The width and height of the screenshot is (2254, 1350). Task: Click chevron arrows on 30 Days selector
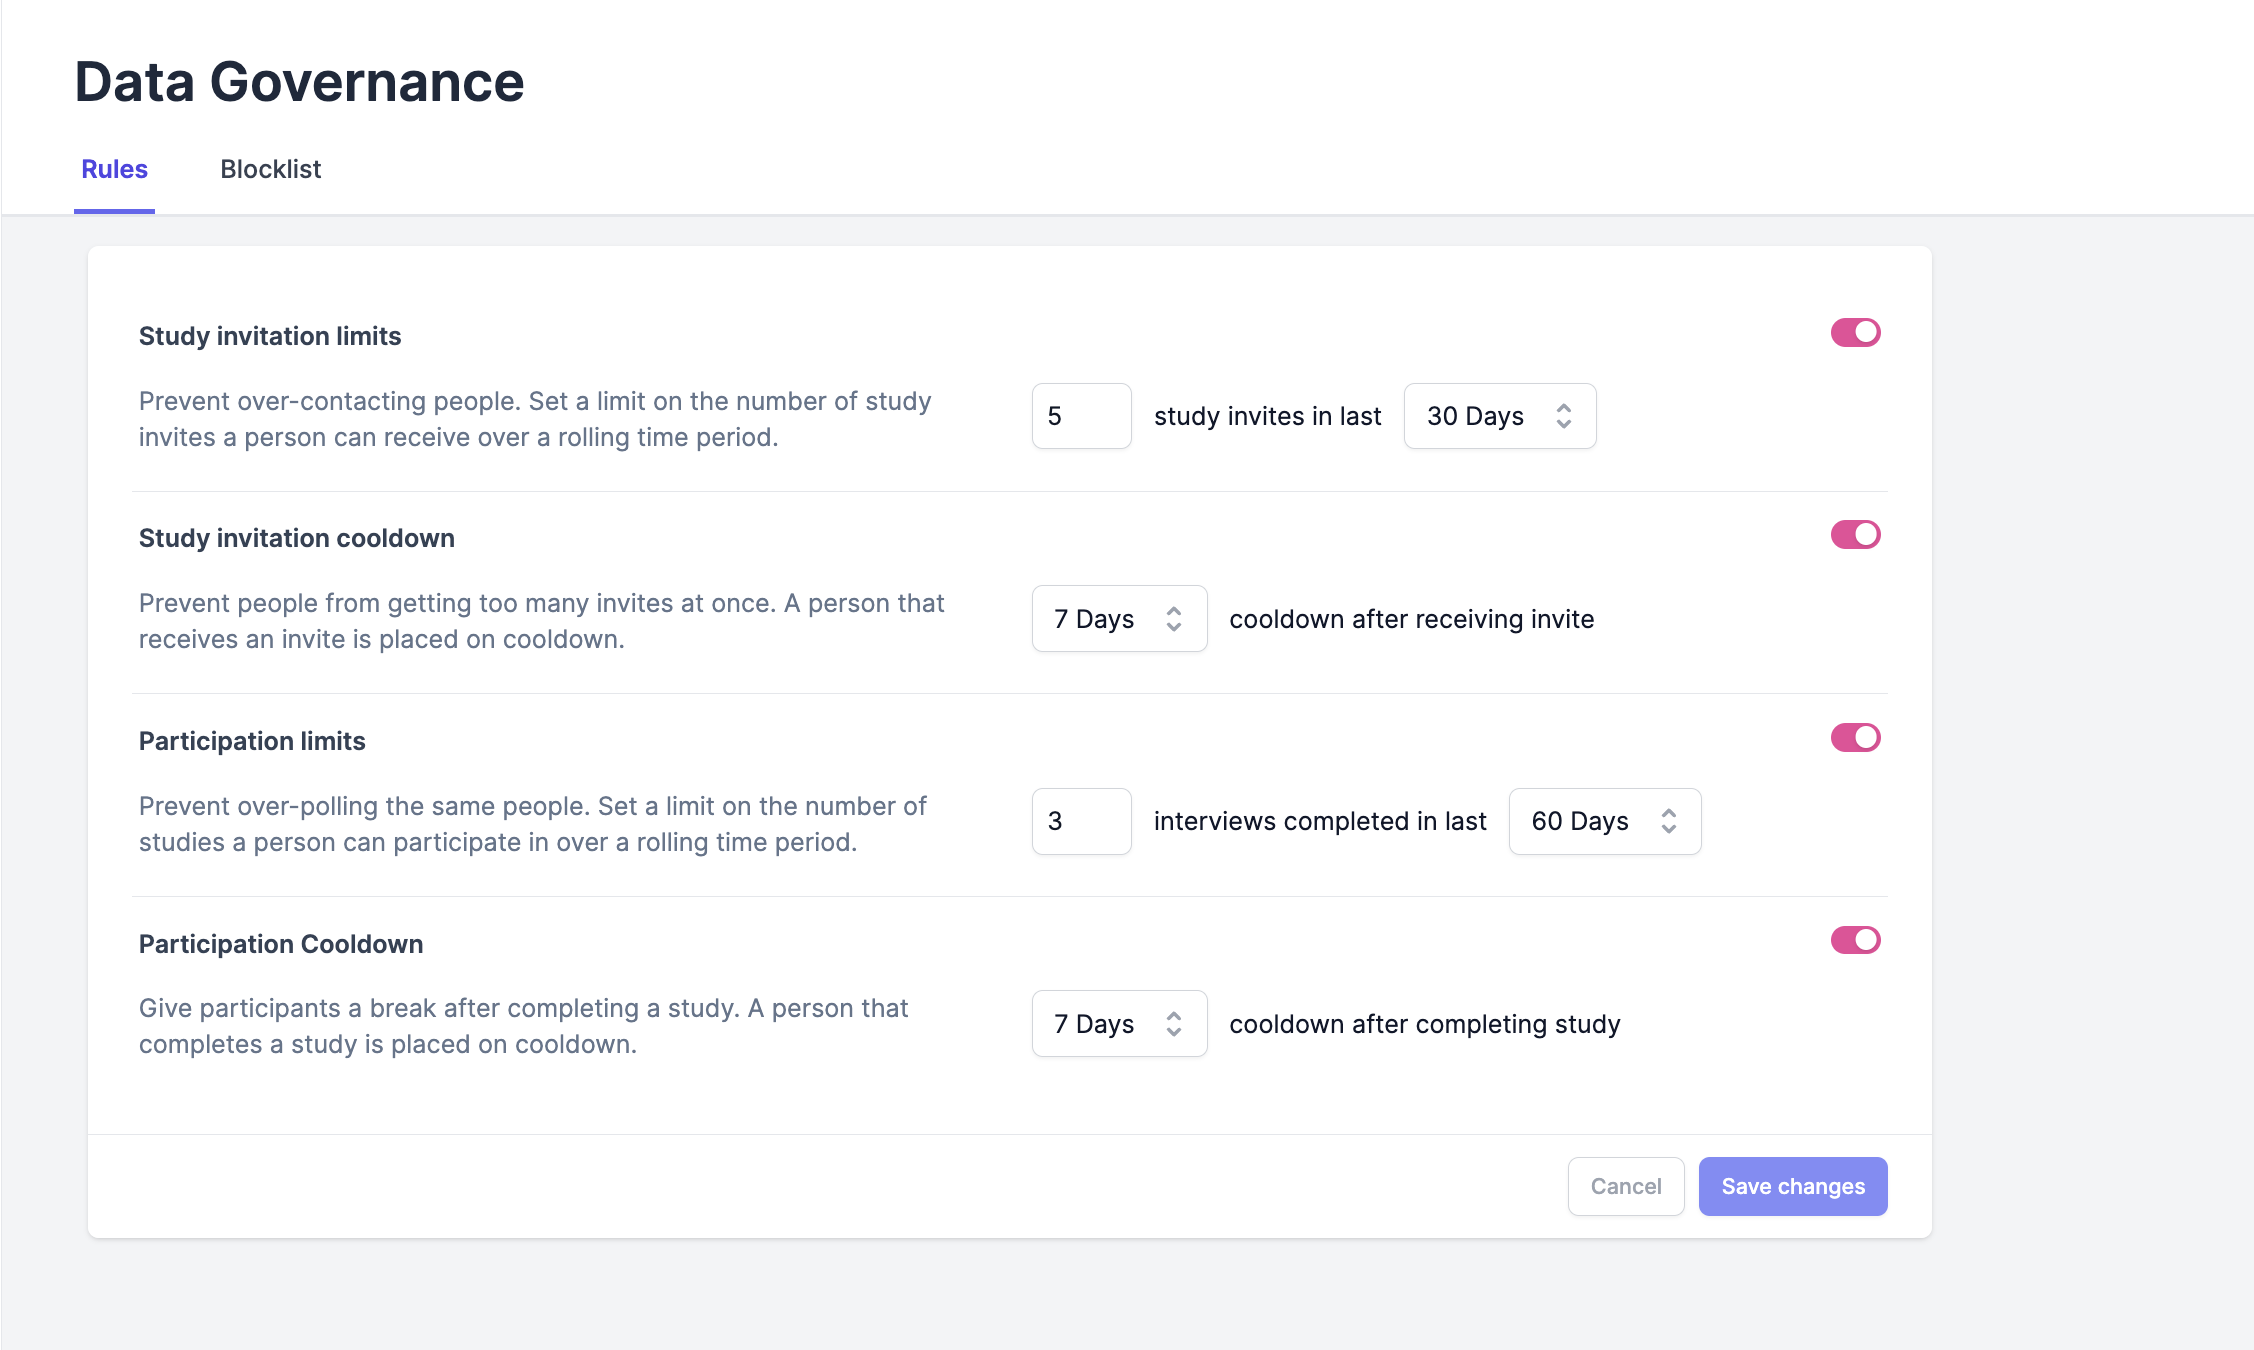(x=1564, y=416)
